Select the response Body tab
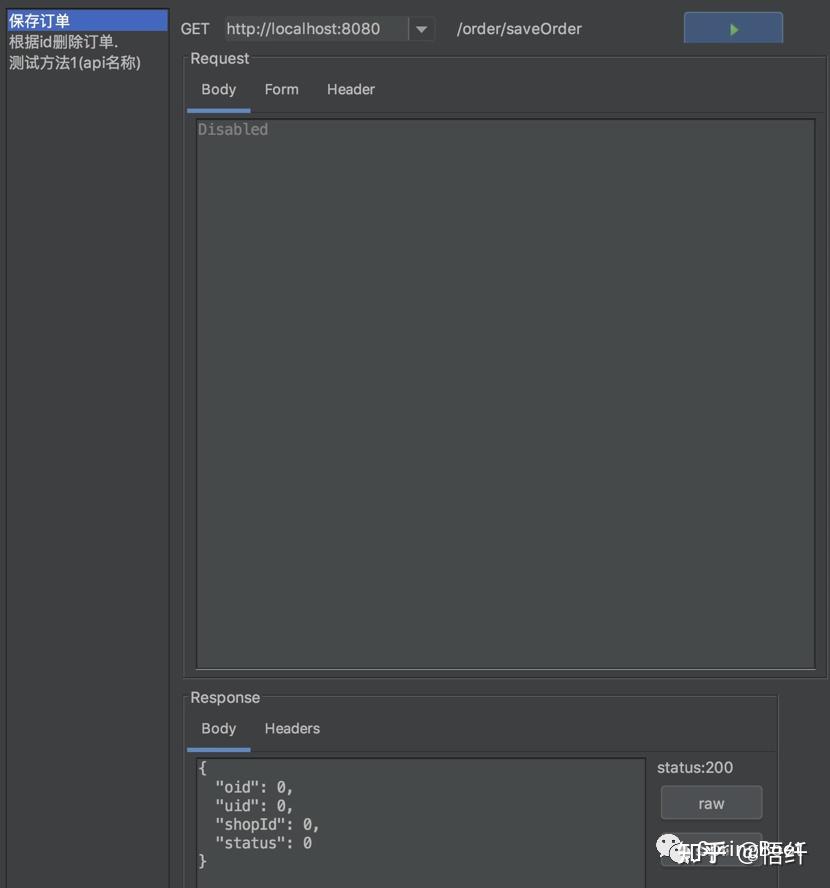The image size is (830, 888). 218,728
